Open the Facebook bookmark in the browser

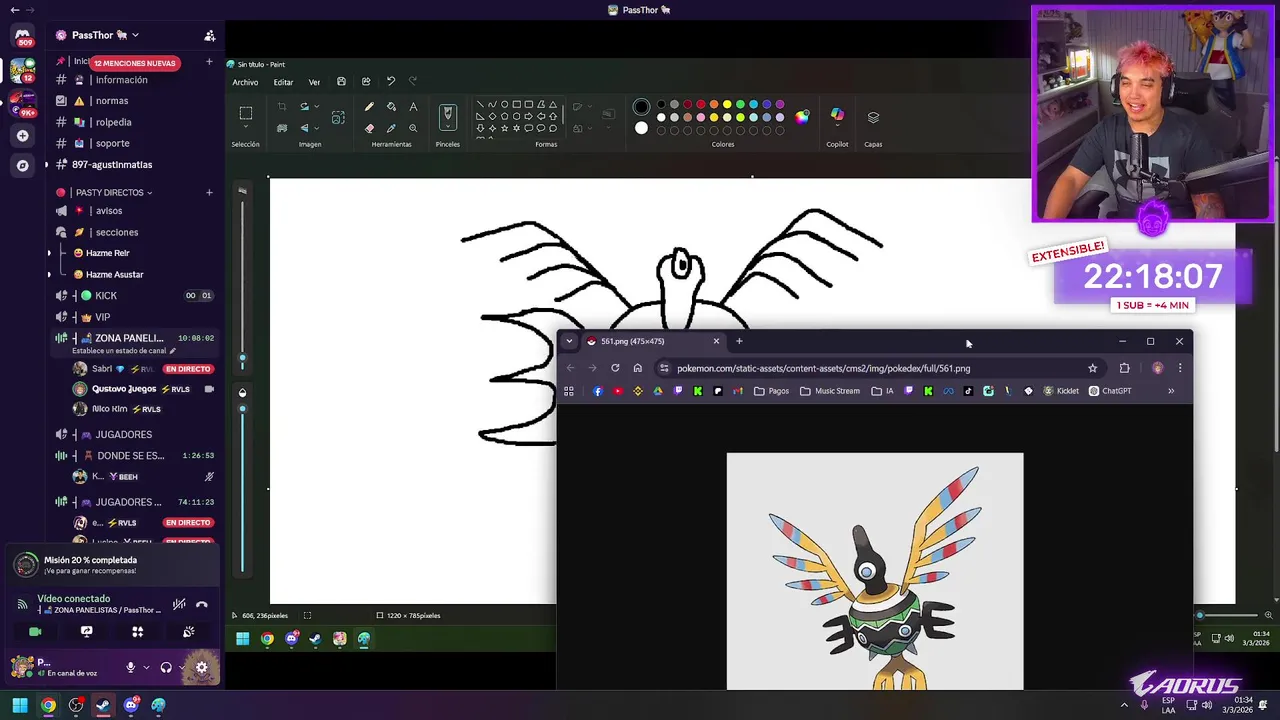tap(598, 391)
